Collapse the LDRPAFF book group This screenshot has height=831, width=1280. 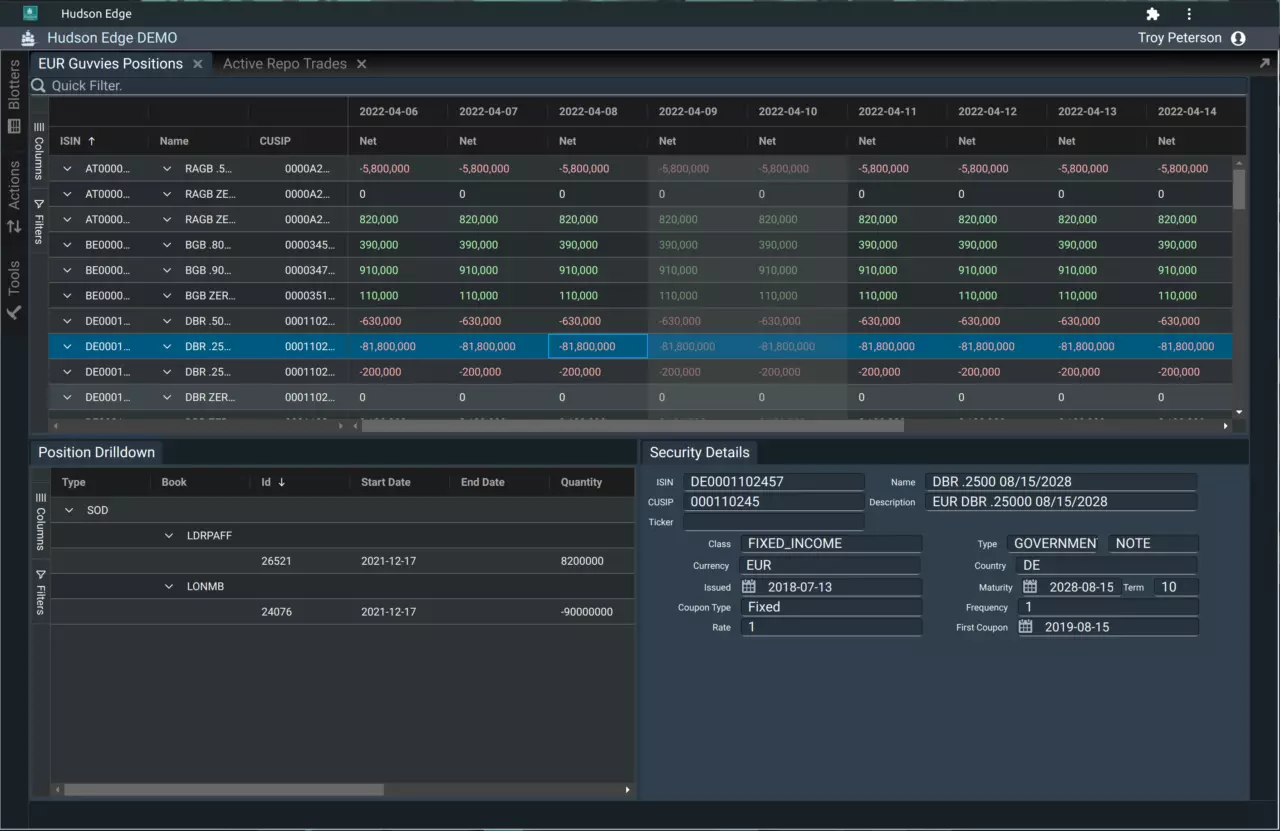click(169, 536)
